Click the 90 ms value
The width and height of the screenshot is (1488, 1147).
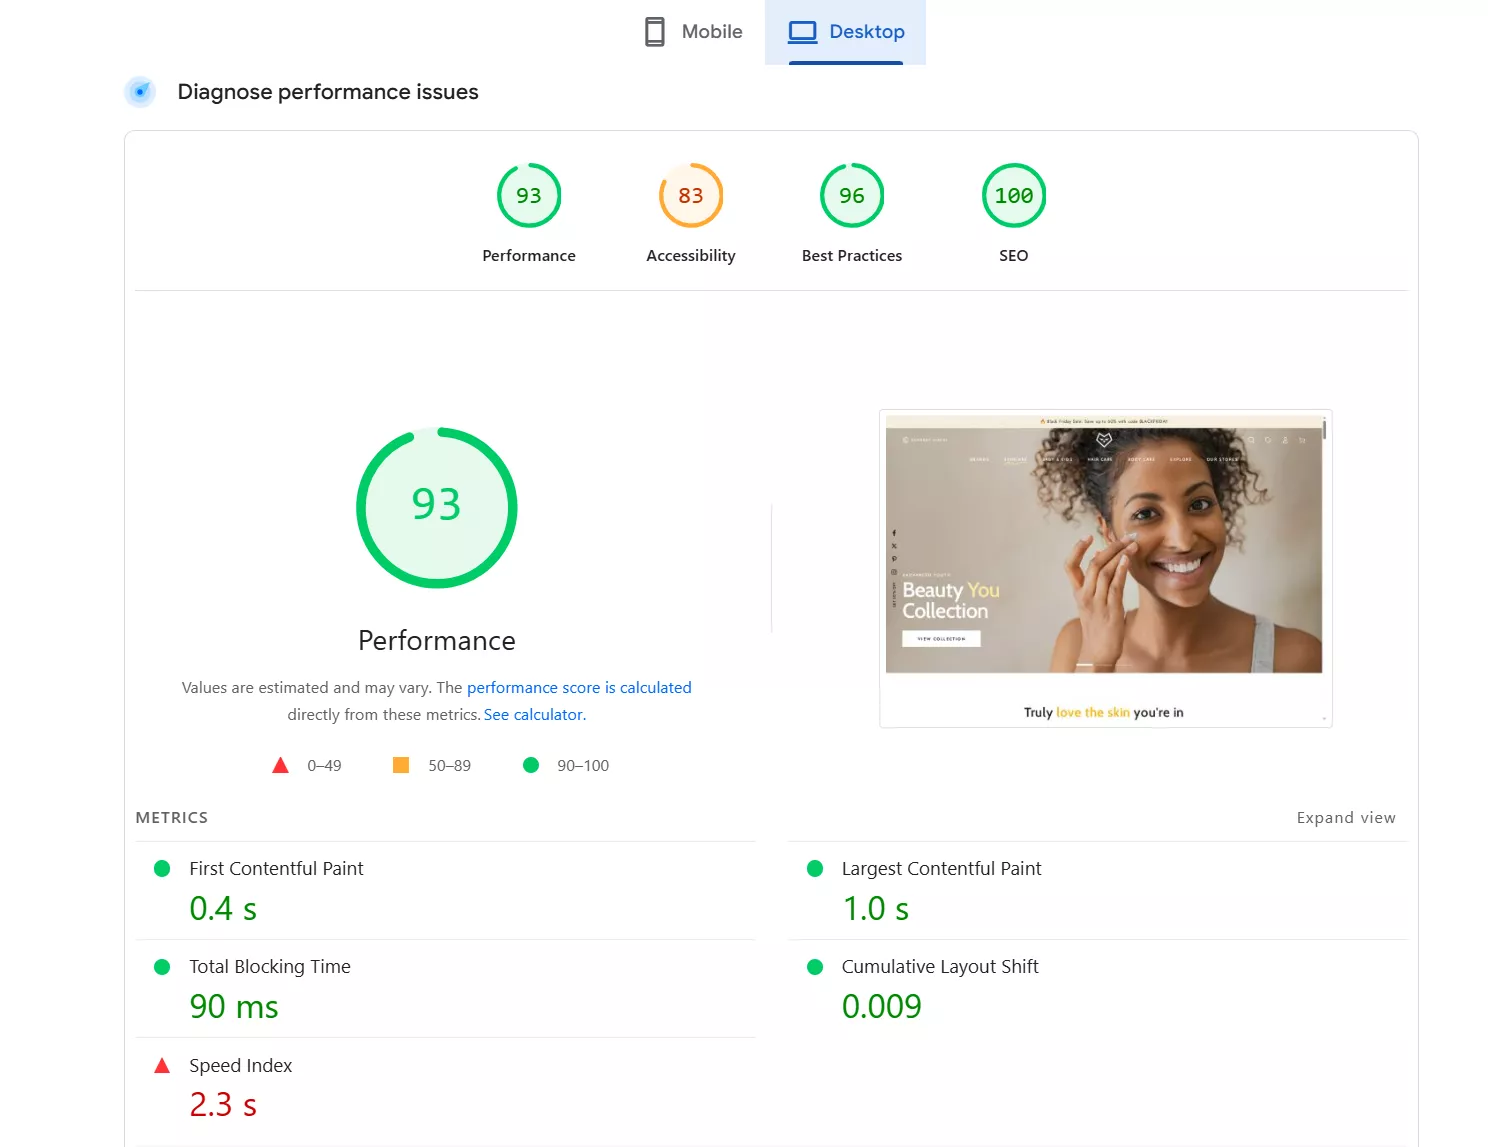click(x=234, y=1007)
